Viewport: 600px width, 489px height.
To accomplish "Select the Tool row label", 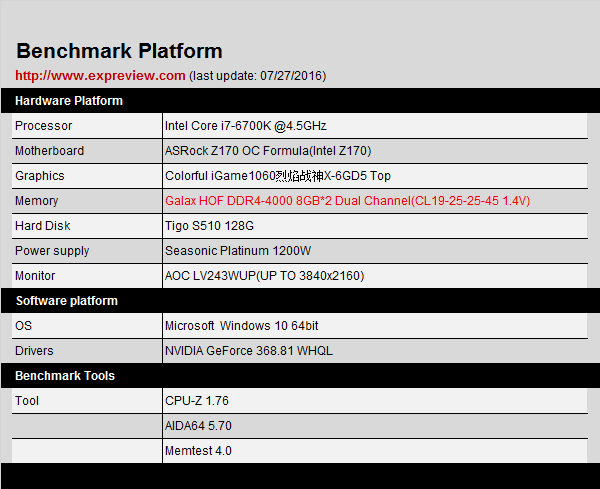I will pyautogui.click(x=27, y=401).
